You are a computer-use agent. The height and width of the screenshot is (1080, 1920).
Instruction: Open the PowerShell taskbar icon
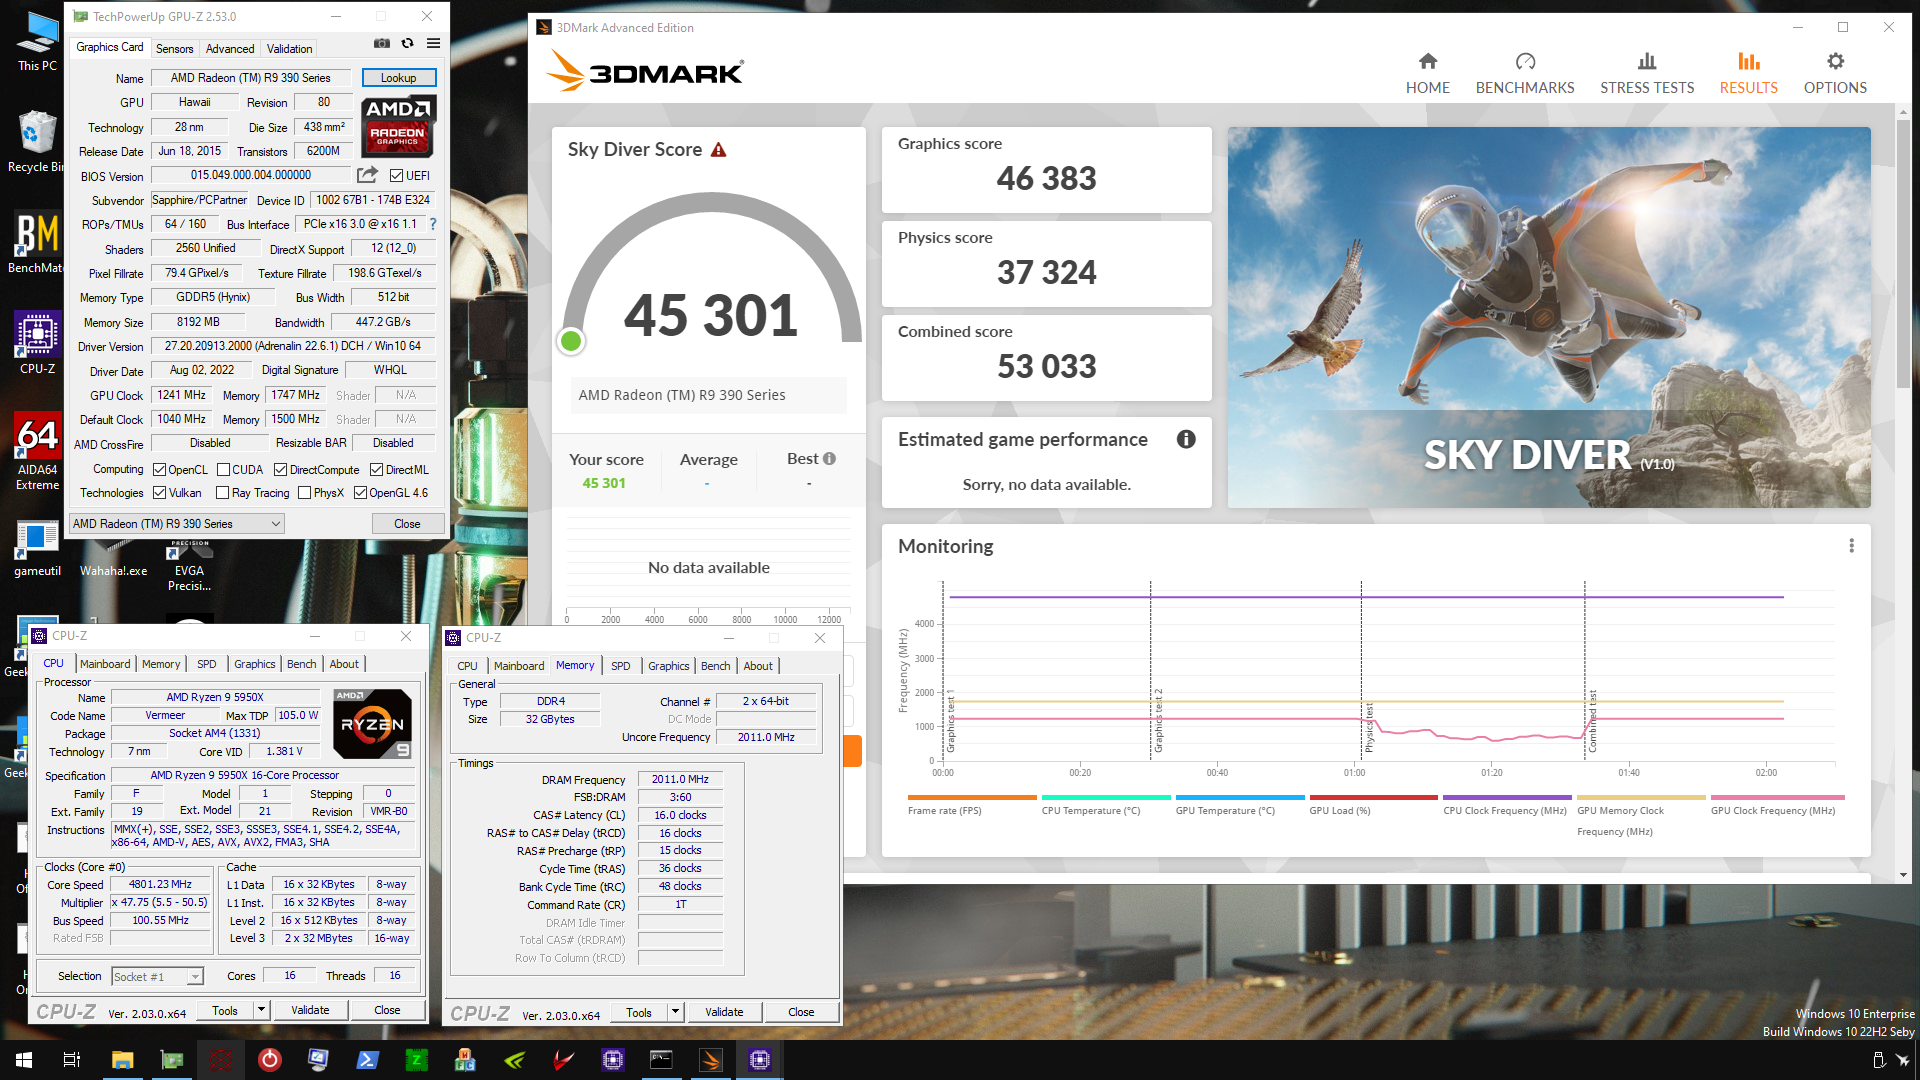[367, 1060]
